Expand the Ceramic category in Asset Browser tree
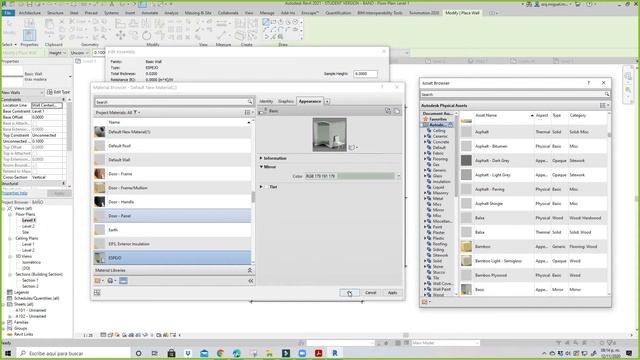 (425, 136)
